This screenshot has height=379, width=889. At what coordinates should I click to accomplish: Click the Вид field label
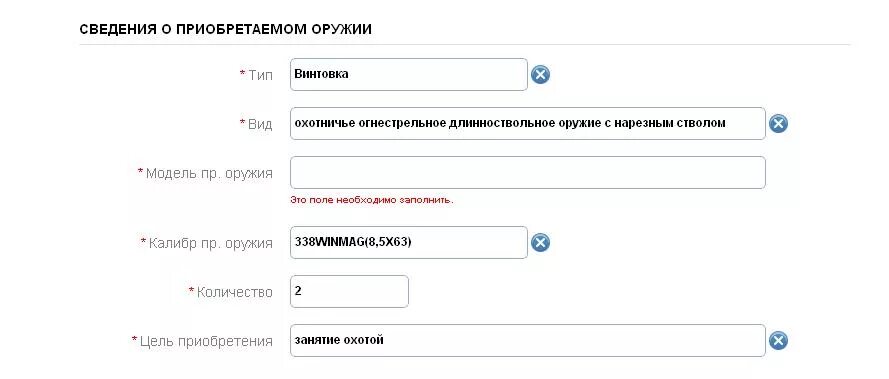coord(260,124)
